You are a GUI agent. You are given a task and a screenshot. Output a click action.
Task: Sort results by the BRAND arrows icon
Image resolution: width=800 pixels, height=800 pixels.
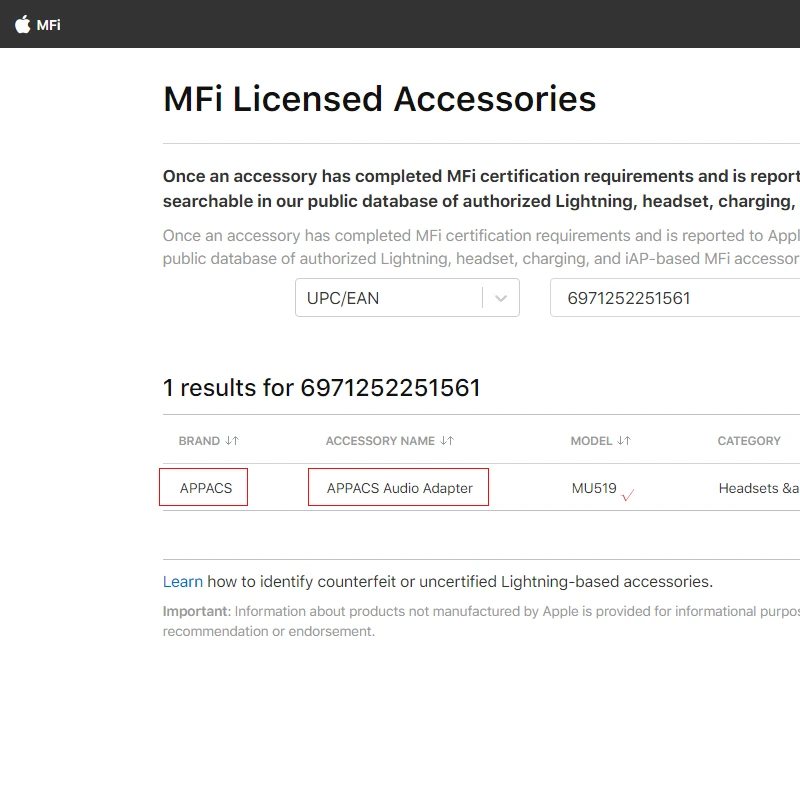232,441
